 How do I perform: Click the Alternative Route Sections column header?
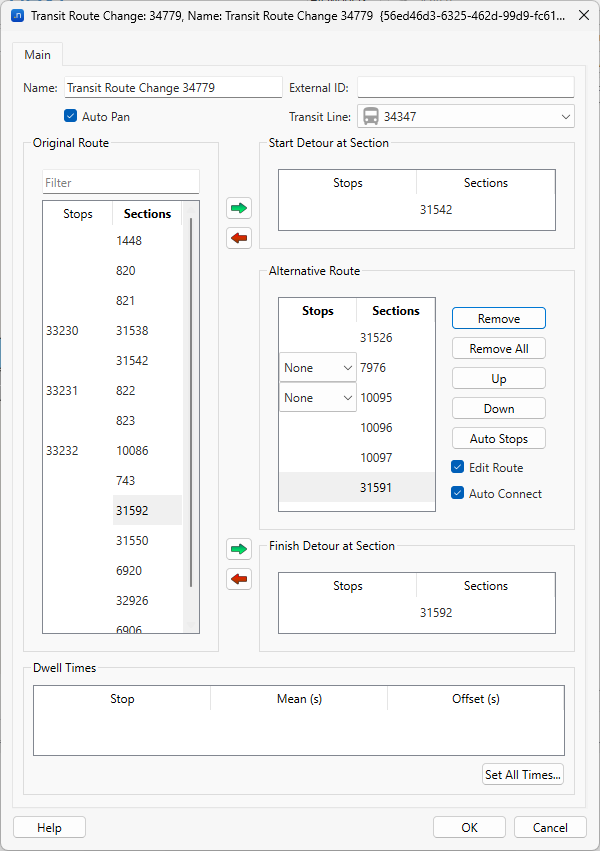(x=395, y=311)
